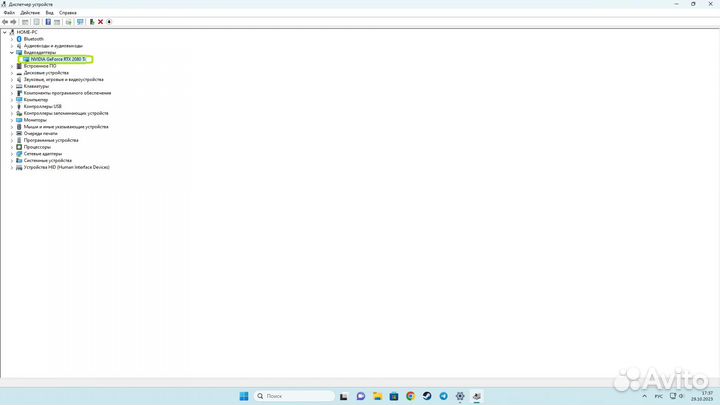Click the Back arrow in the toolbar
The image size is (720, 405).
point(5,21)
